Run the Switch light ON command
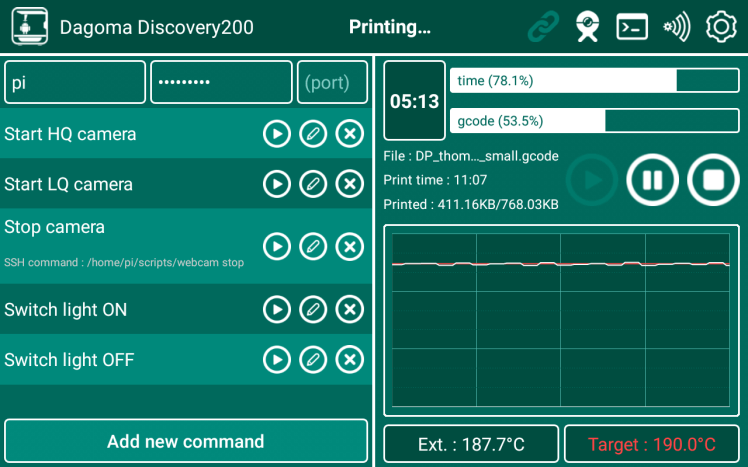748x467 pixels. [x=277, y=310]
